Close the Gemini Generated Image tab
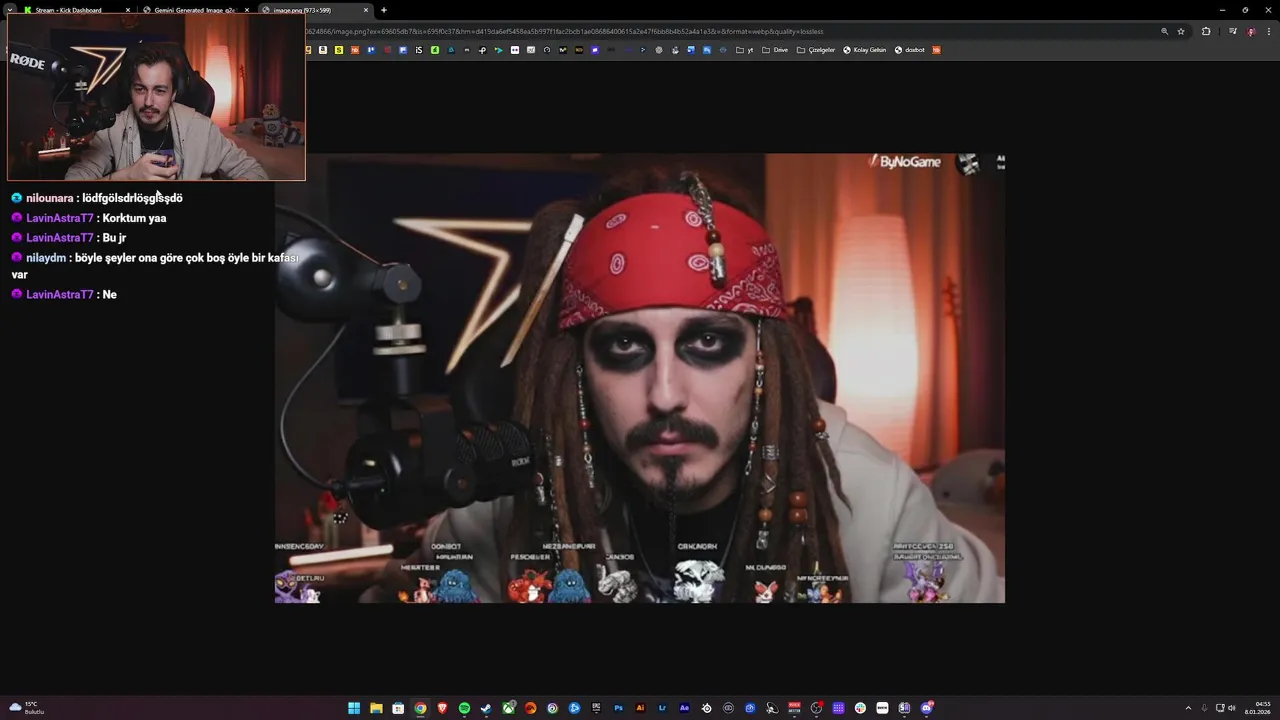1280x720 pixels. tap(247, 10)
